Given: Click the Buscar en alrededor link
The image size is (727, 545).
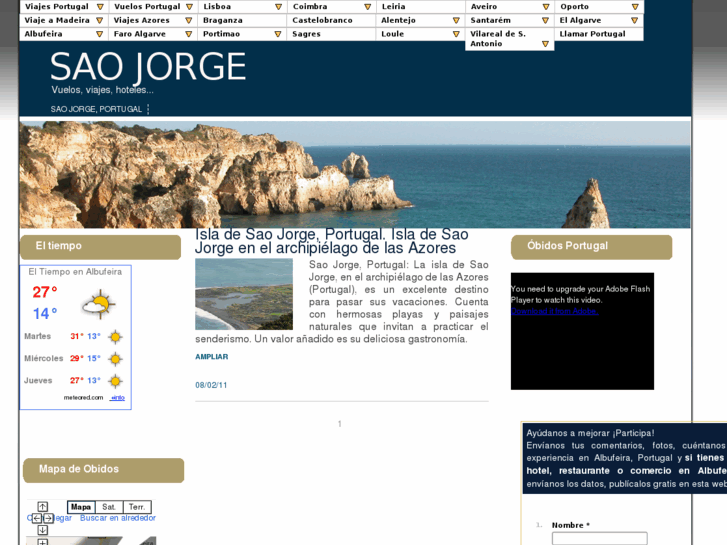Looking at the screenshot, I should tap(118, 518).
